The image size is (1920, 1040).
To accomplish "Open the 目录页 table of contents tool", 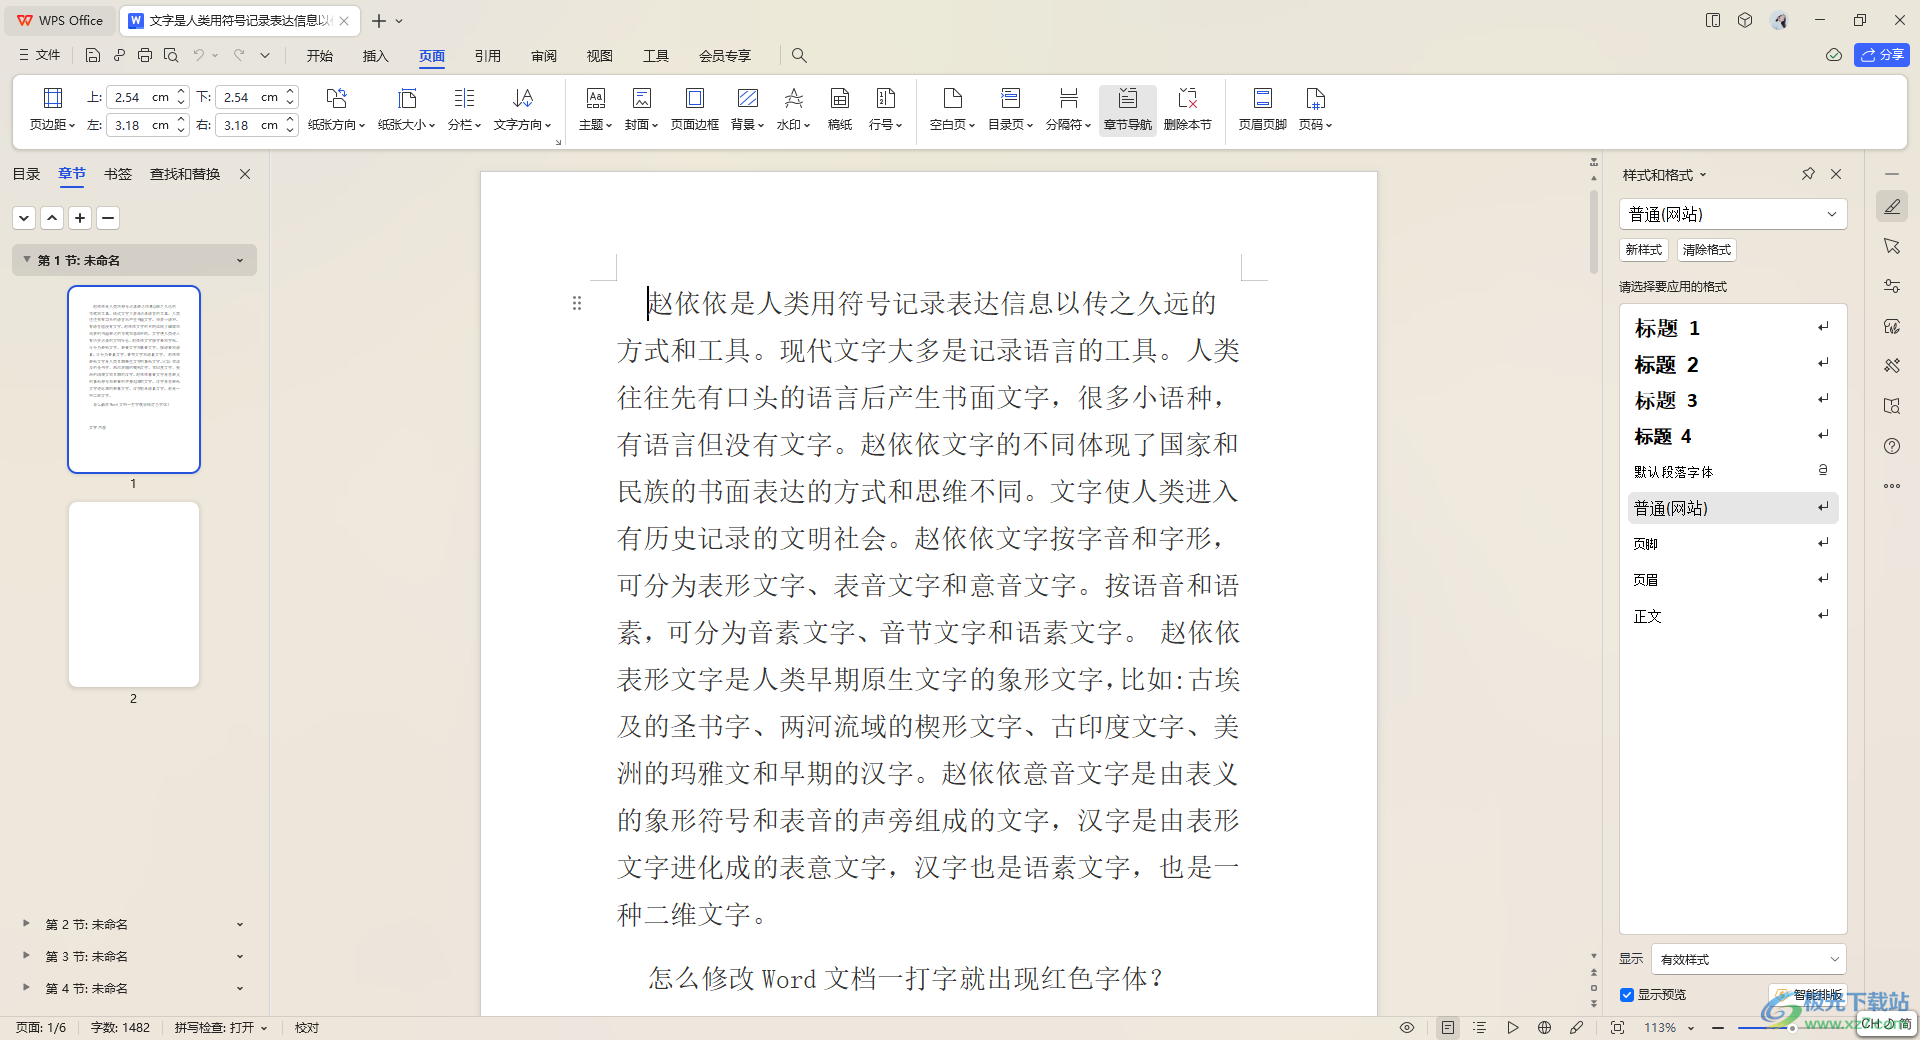I will coord(1010,109).
